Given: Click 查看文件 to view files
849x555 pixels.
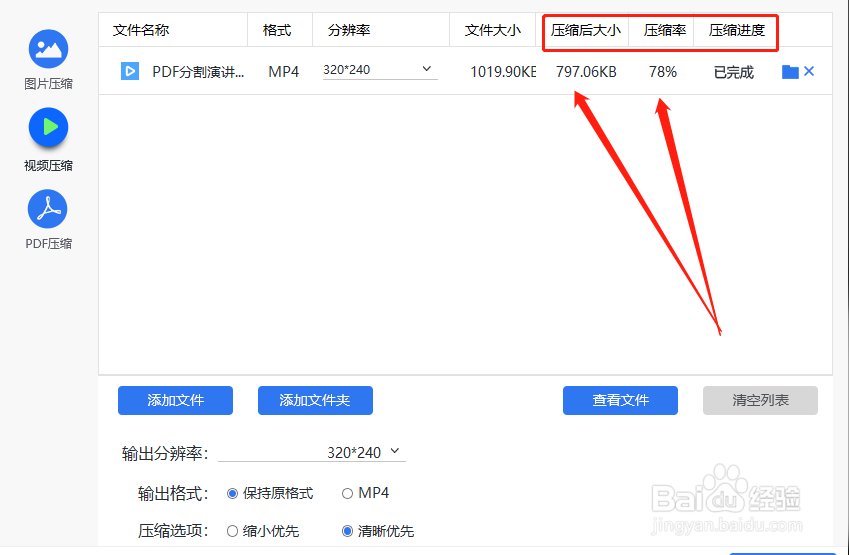Looking at the screenshot, I should coord(621,400).
